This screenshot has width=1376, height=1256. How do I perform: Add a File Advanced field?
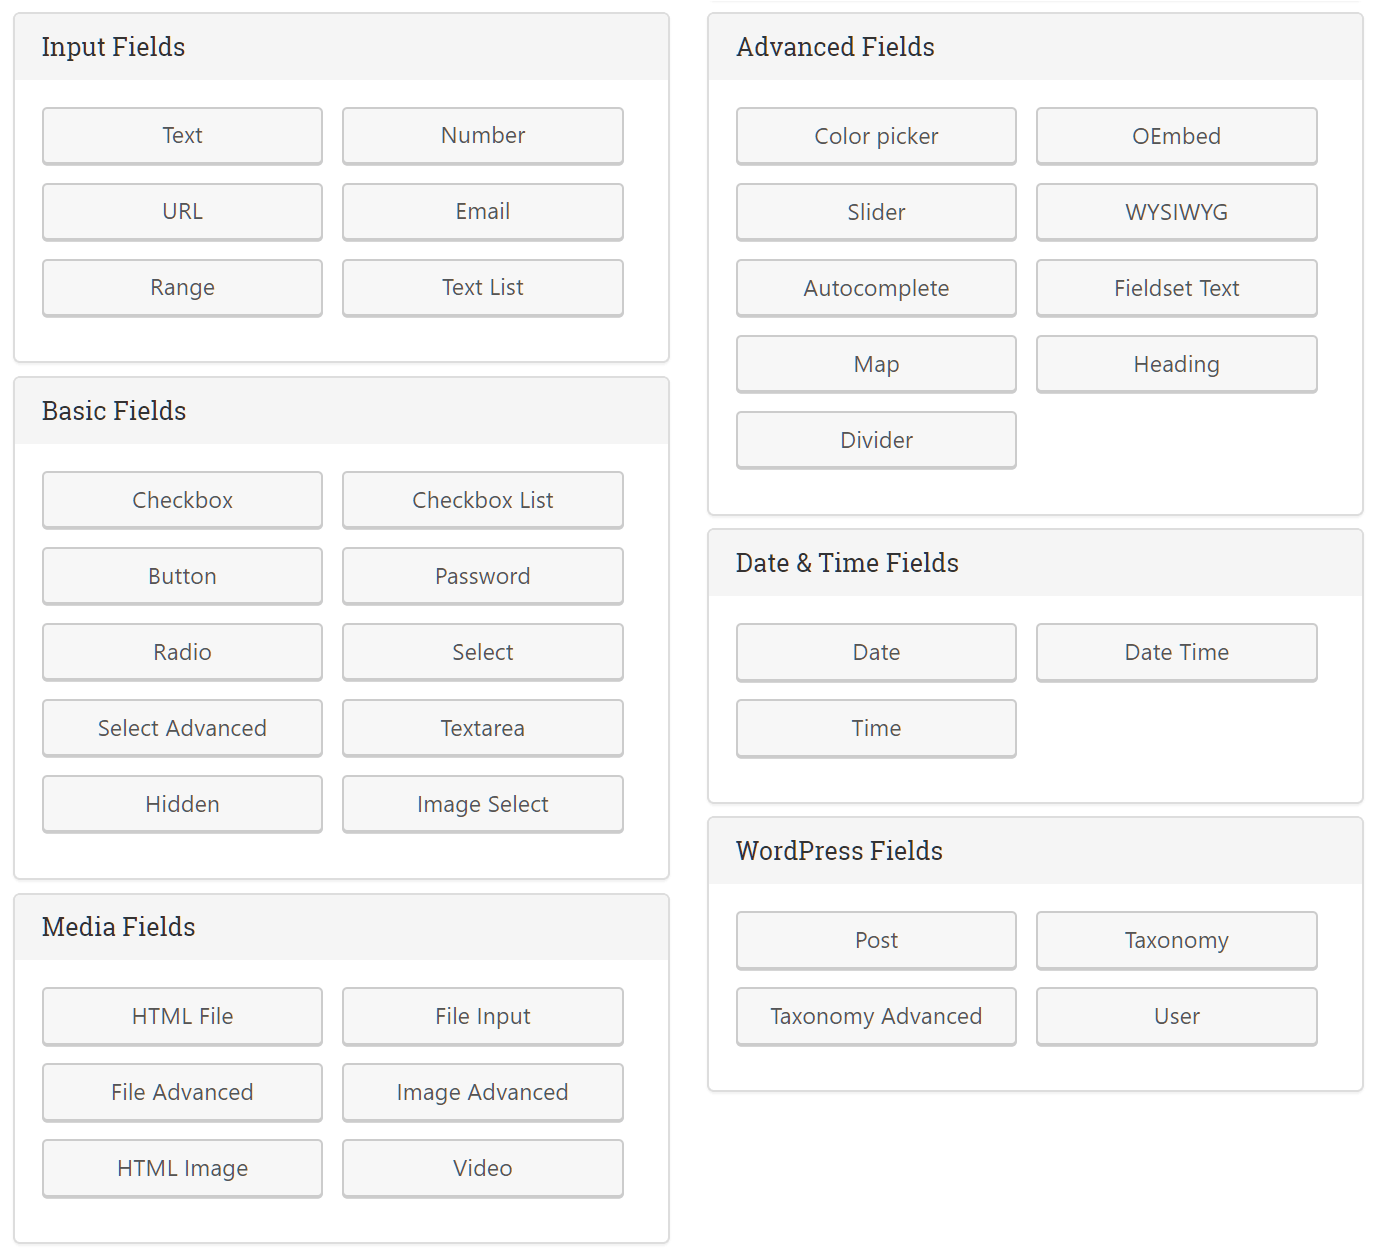point(182,1092)
